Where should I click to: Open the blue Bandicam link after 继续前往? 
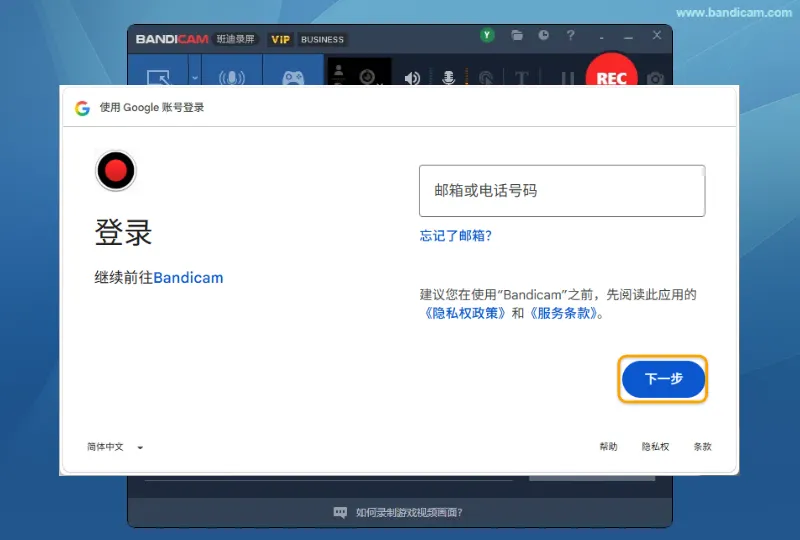(188, 278)
